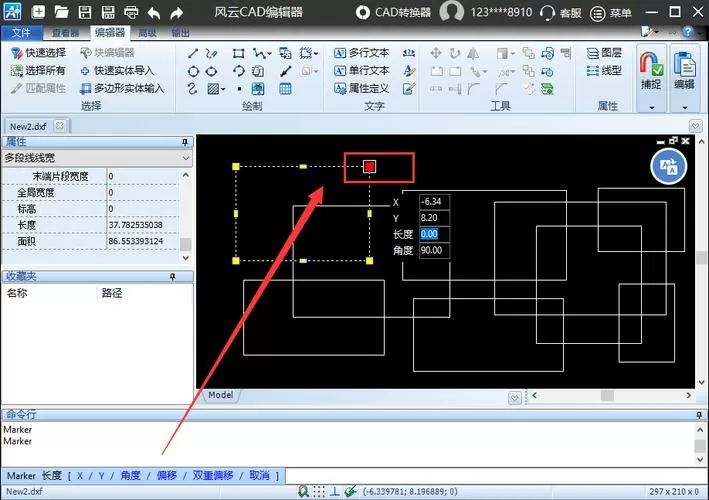This screenshot has width=709, height=500.
Task: Select the Circle drawing tool
Action: [x=193, y=71]
